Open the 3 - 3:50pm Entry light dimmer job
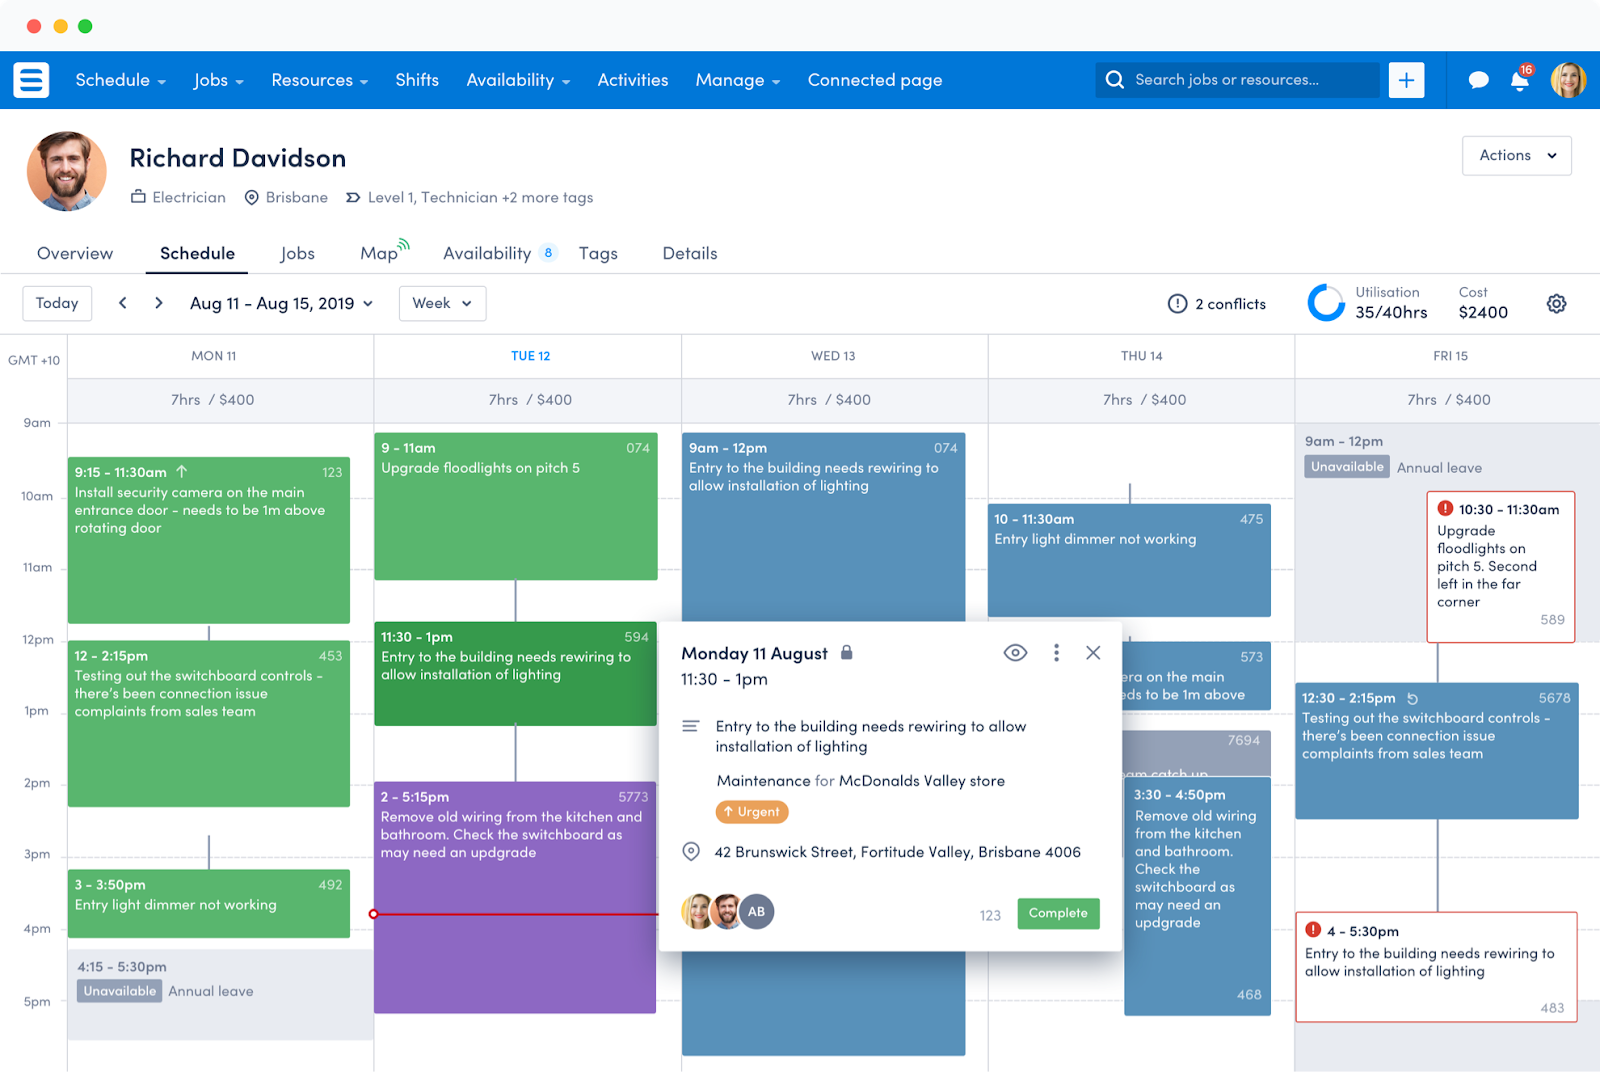Screen dimensions: 1600x1072 (x=209, y=903)
